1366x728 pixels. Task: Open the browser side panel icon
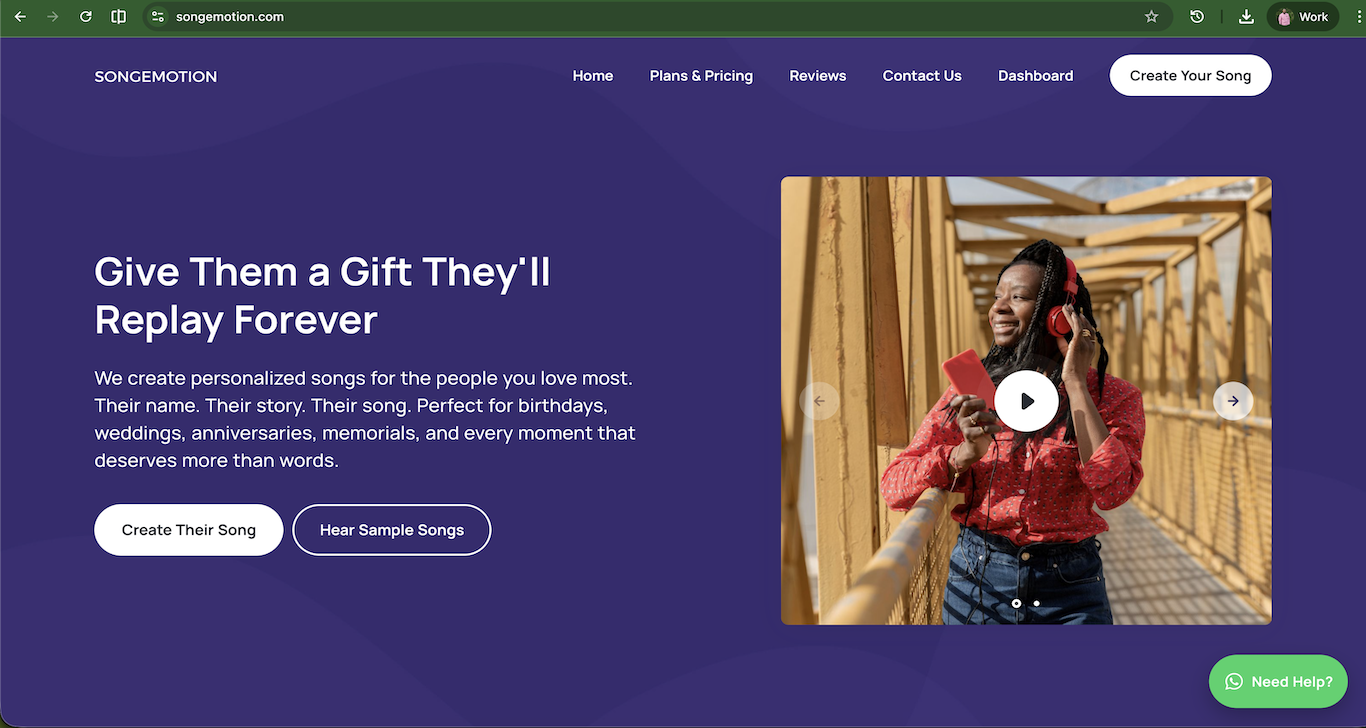(119, 17)
